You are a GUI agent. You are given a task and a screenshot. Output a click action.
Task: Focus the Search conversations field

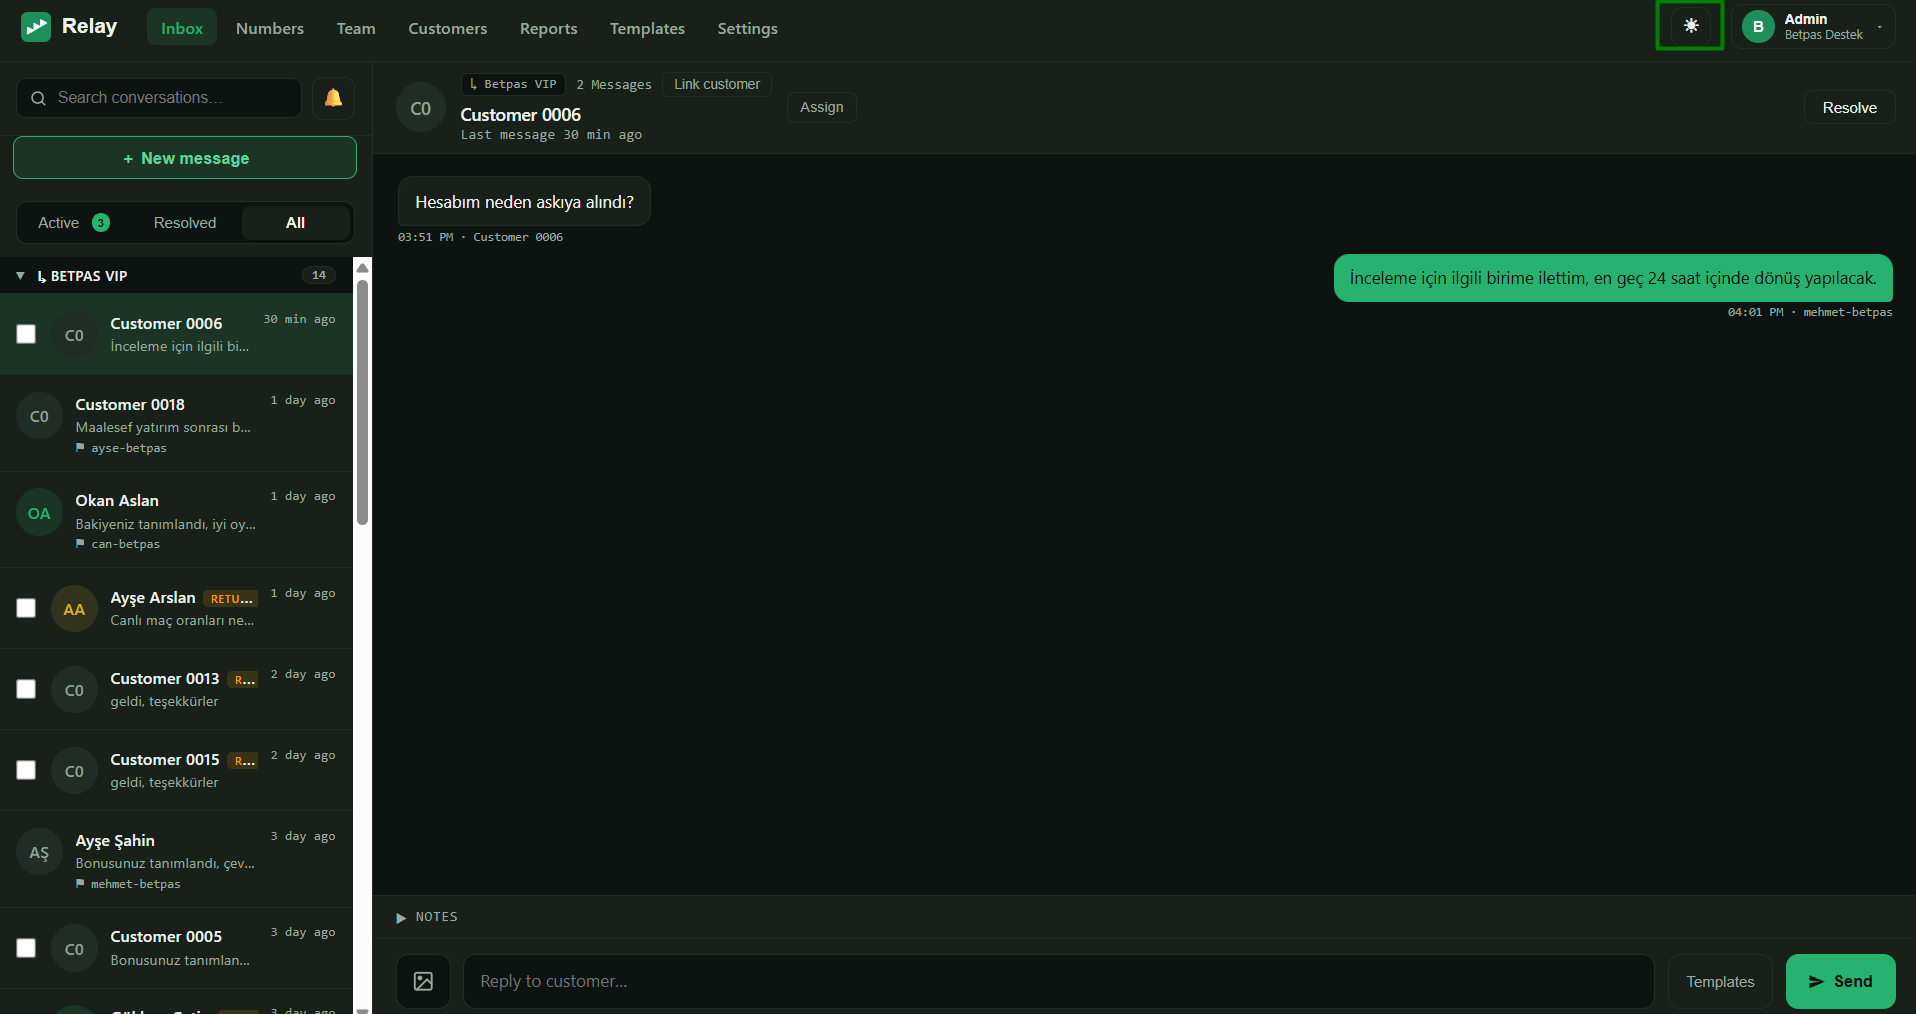pyautogui.click(x=159, y=98)
